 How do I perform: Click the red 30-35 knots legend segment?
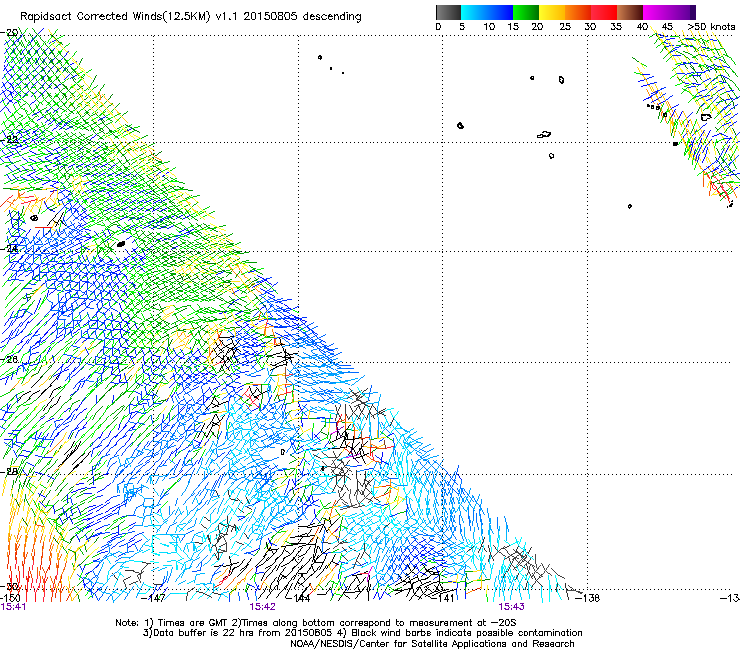pyautogui.click(x=604, y=12)
